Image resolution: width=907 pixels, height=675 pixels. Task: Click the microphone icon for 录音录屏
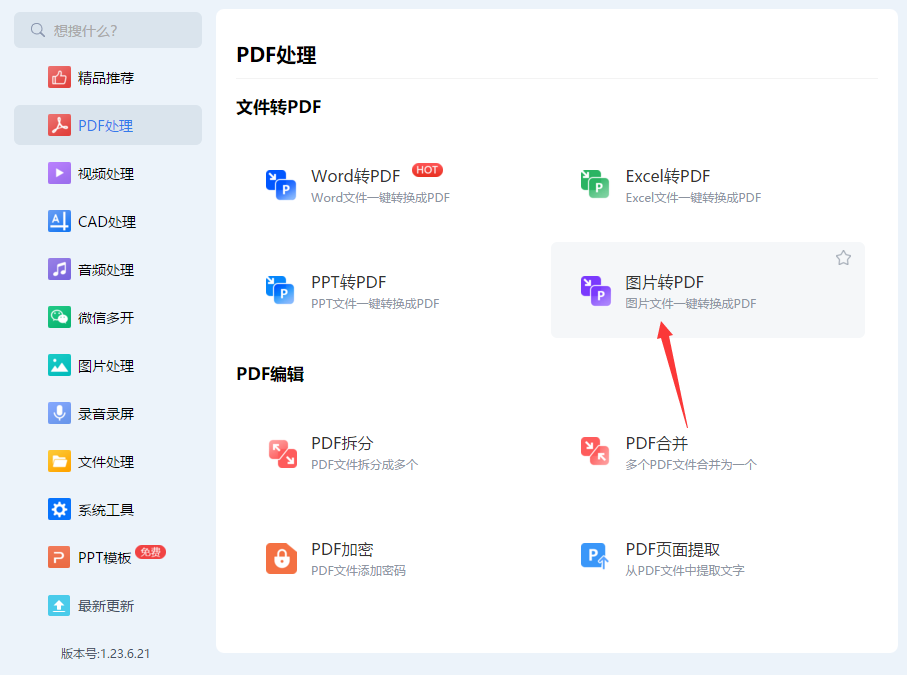coord(59,414)
